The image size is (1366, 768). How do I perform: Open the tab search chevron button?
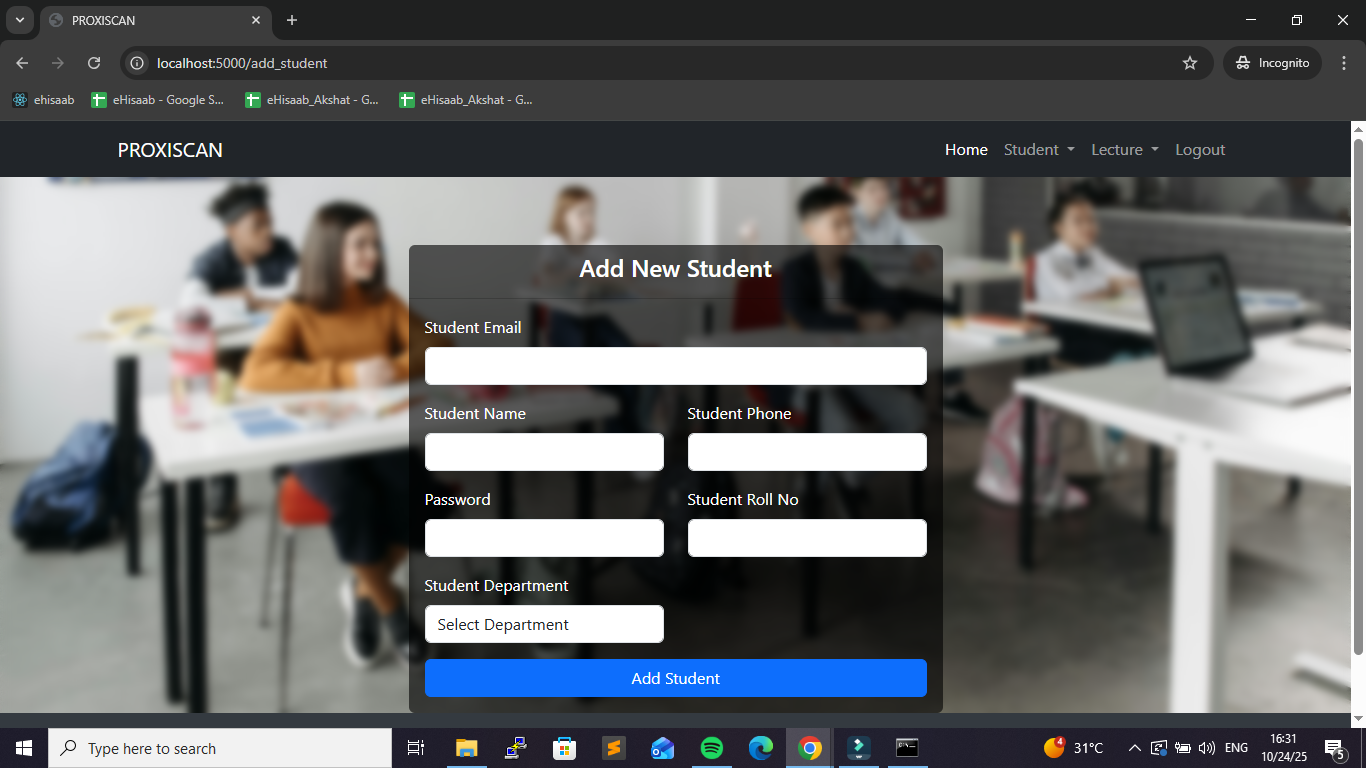click(19, 20)
